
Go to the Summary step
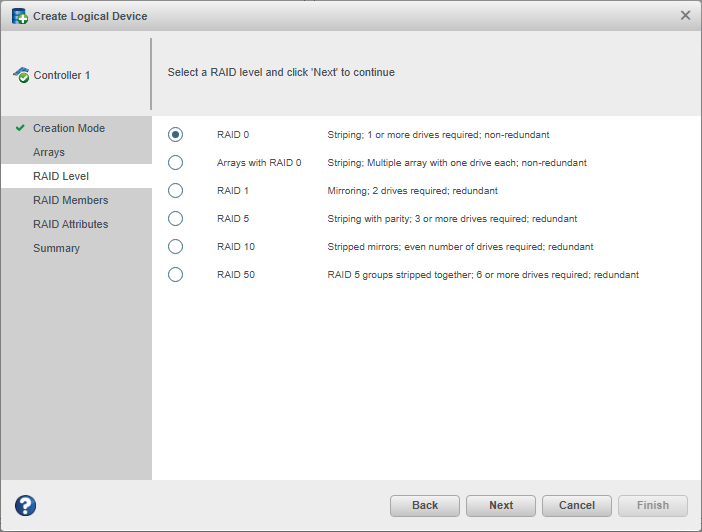tap(56, 248)
